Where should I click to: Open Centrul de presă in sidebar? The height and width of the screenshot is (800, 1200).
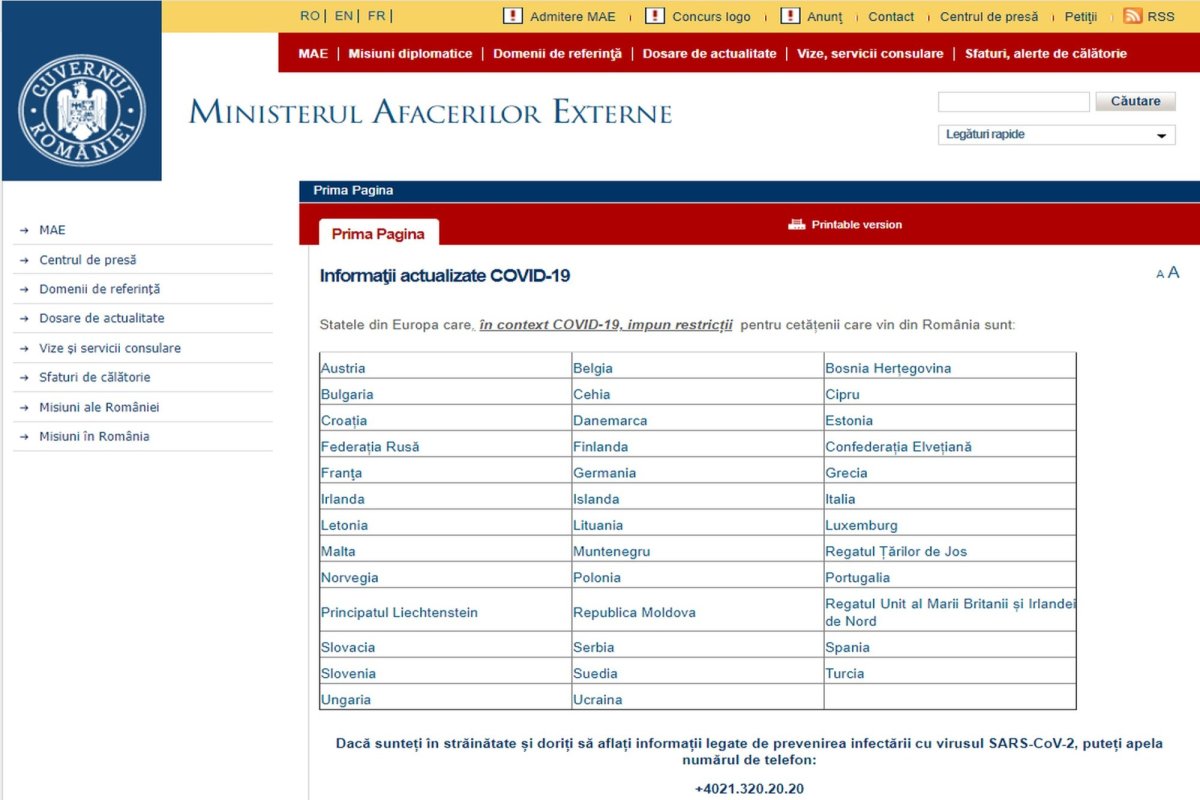pyautogui.click(x=88, y=260)
